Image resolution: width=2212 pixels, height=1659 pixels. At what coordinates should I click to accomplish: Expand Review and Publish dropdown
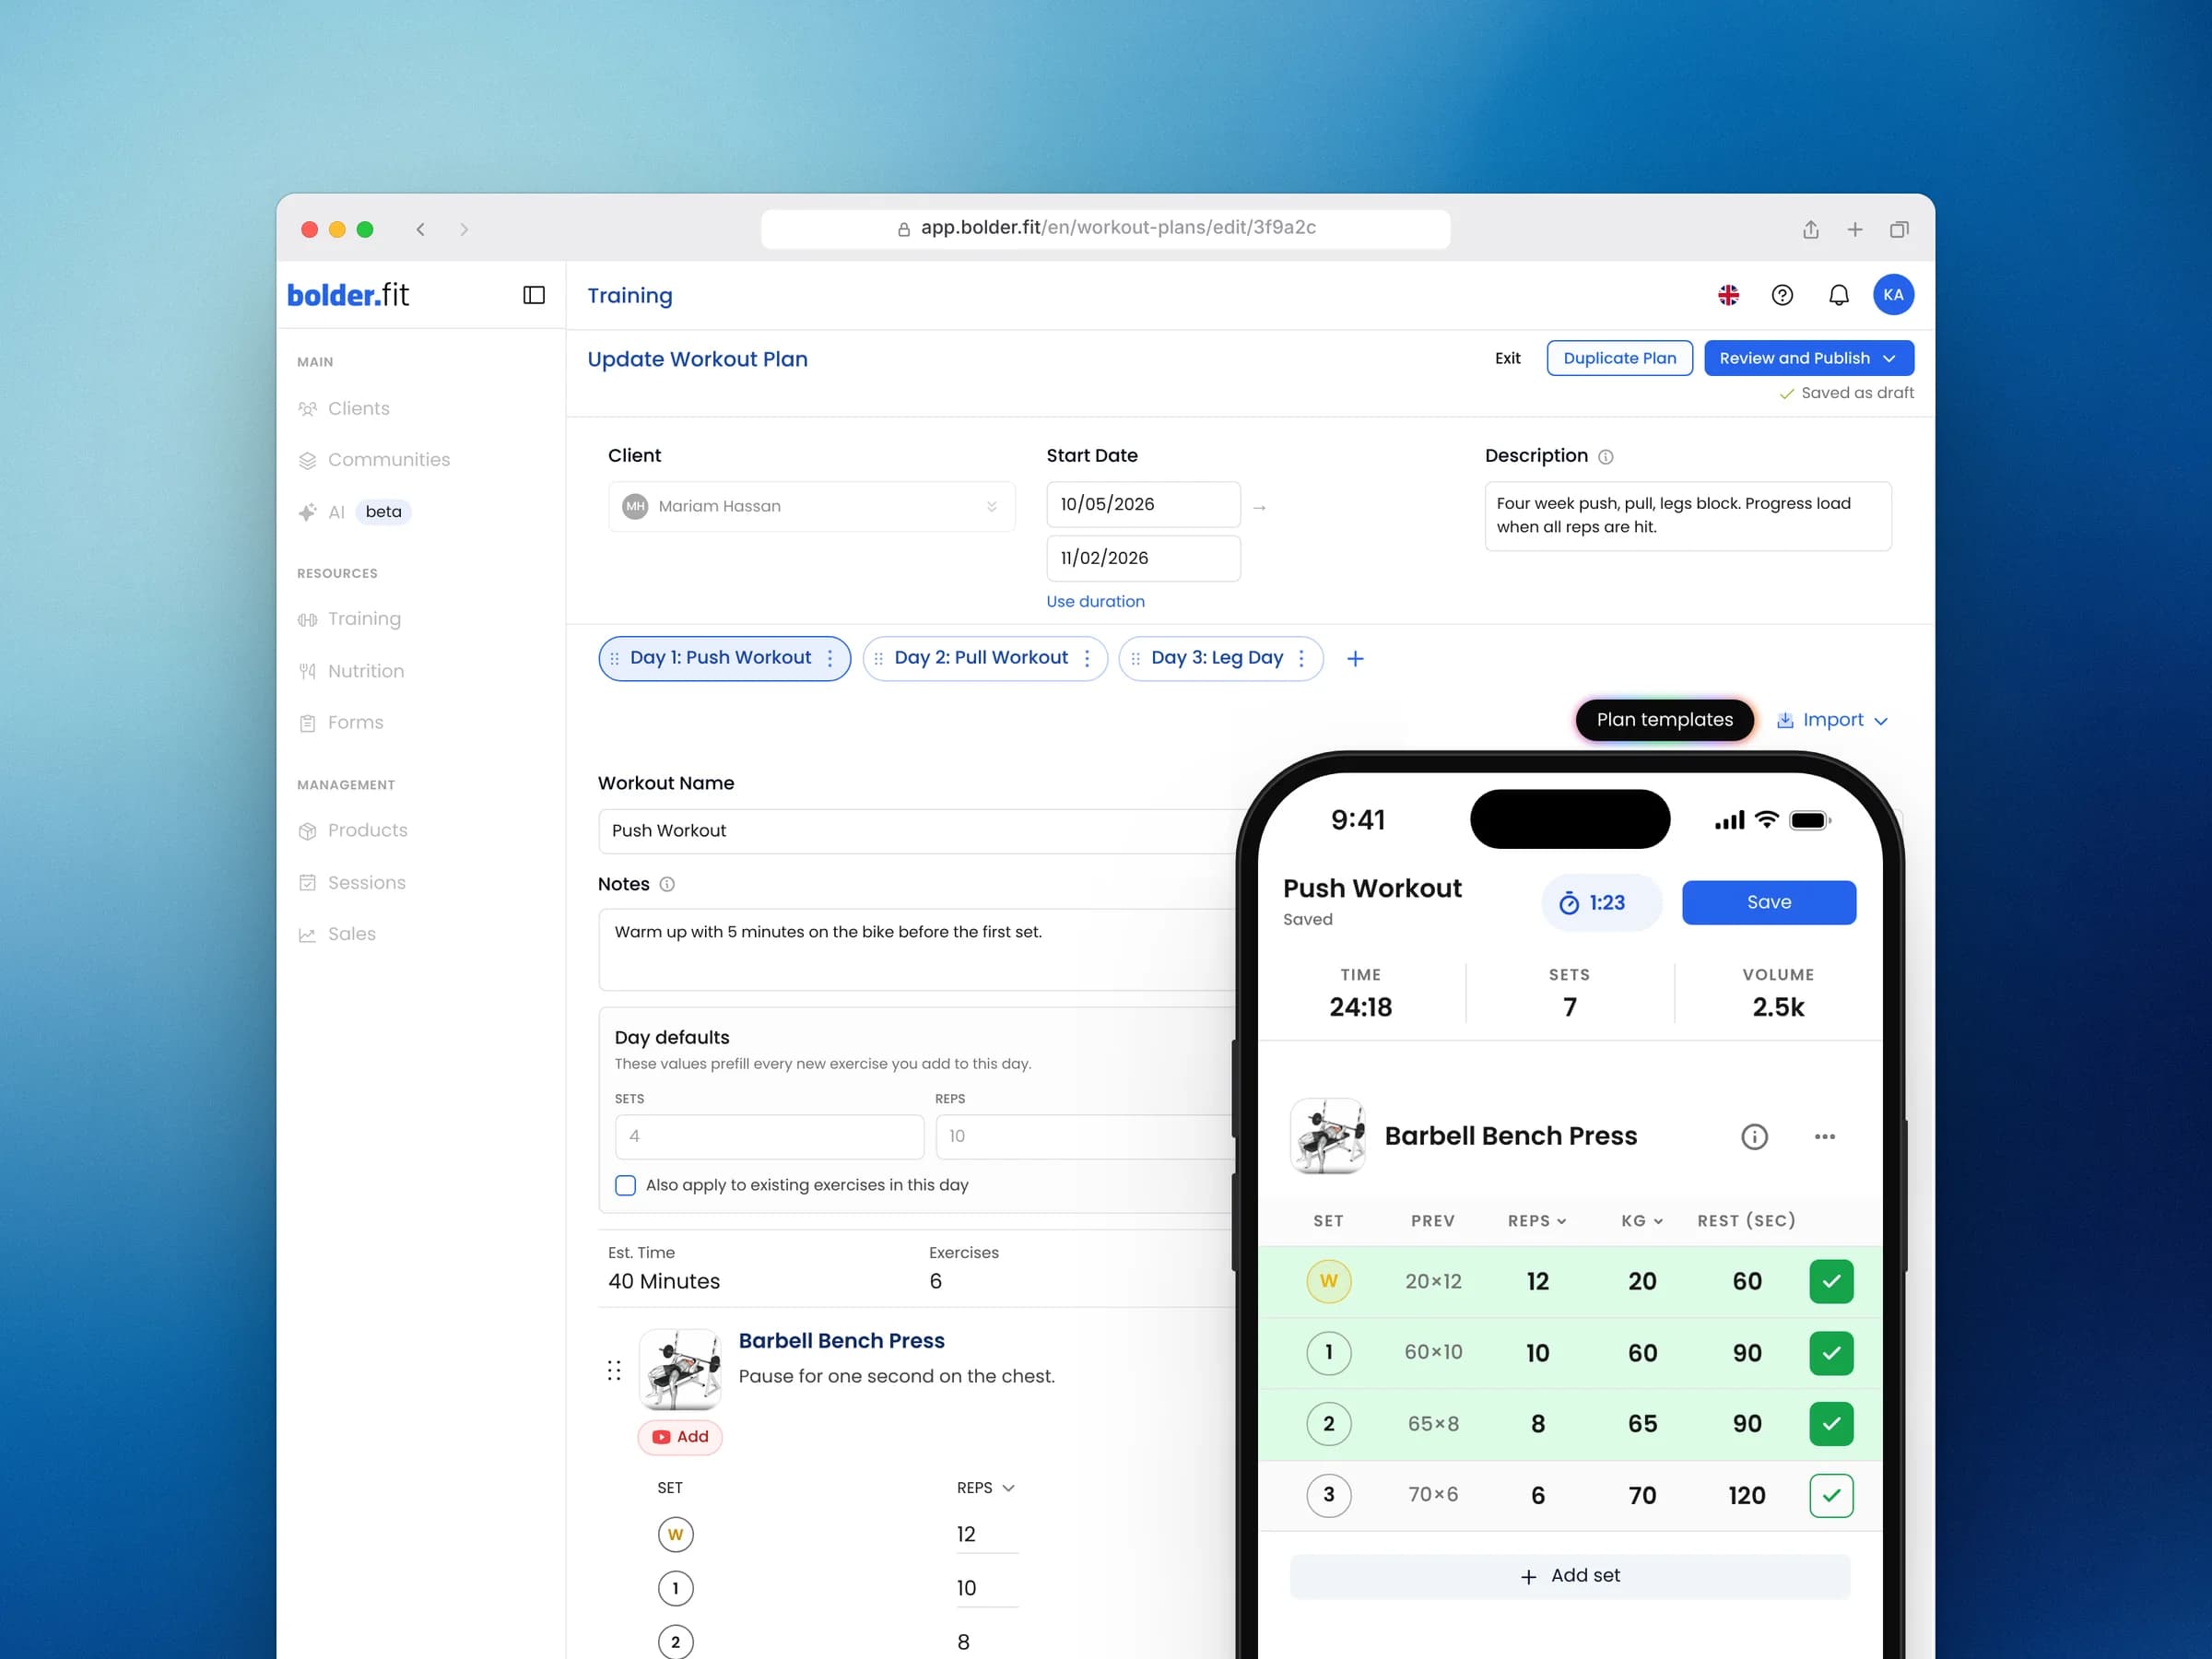click(1888, 359)
